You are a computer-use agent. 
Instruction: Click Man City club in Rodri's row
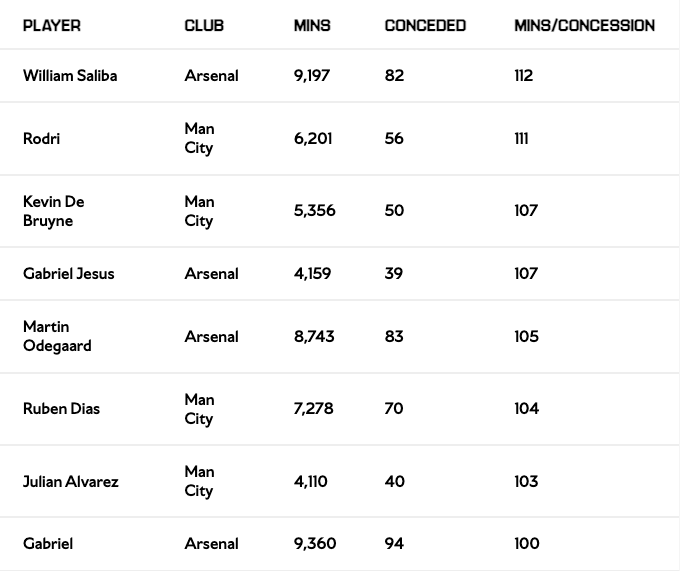(x=199, y=139)
